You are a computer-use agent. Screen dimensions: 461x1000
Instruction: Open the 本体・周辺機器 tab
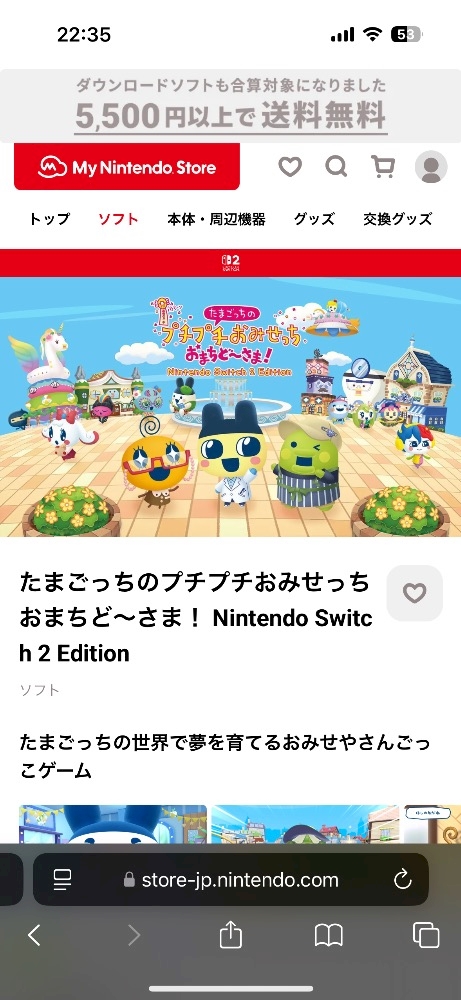tap(216, 219)
